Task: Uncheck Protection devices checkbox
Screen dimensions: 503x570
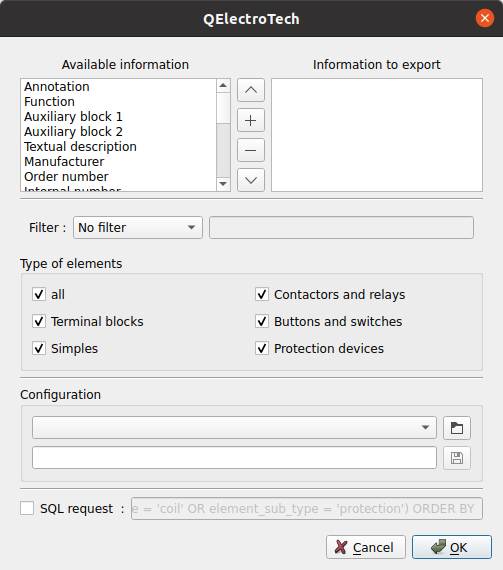Action: (x=262, y=348)
